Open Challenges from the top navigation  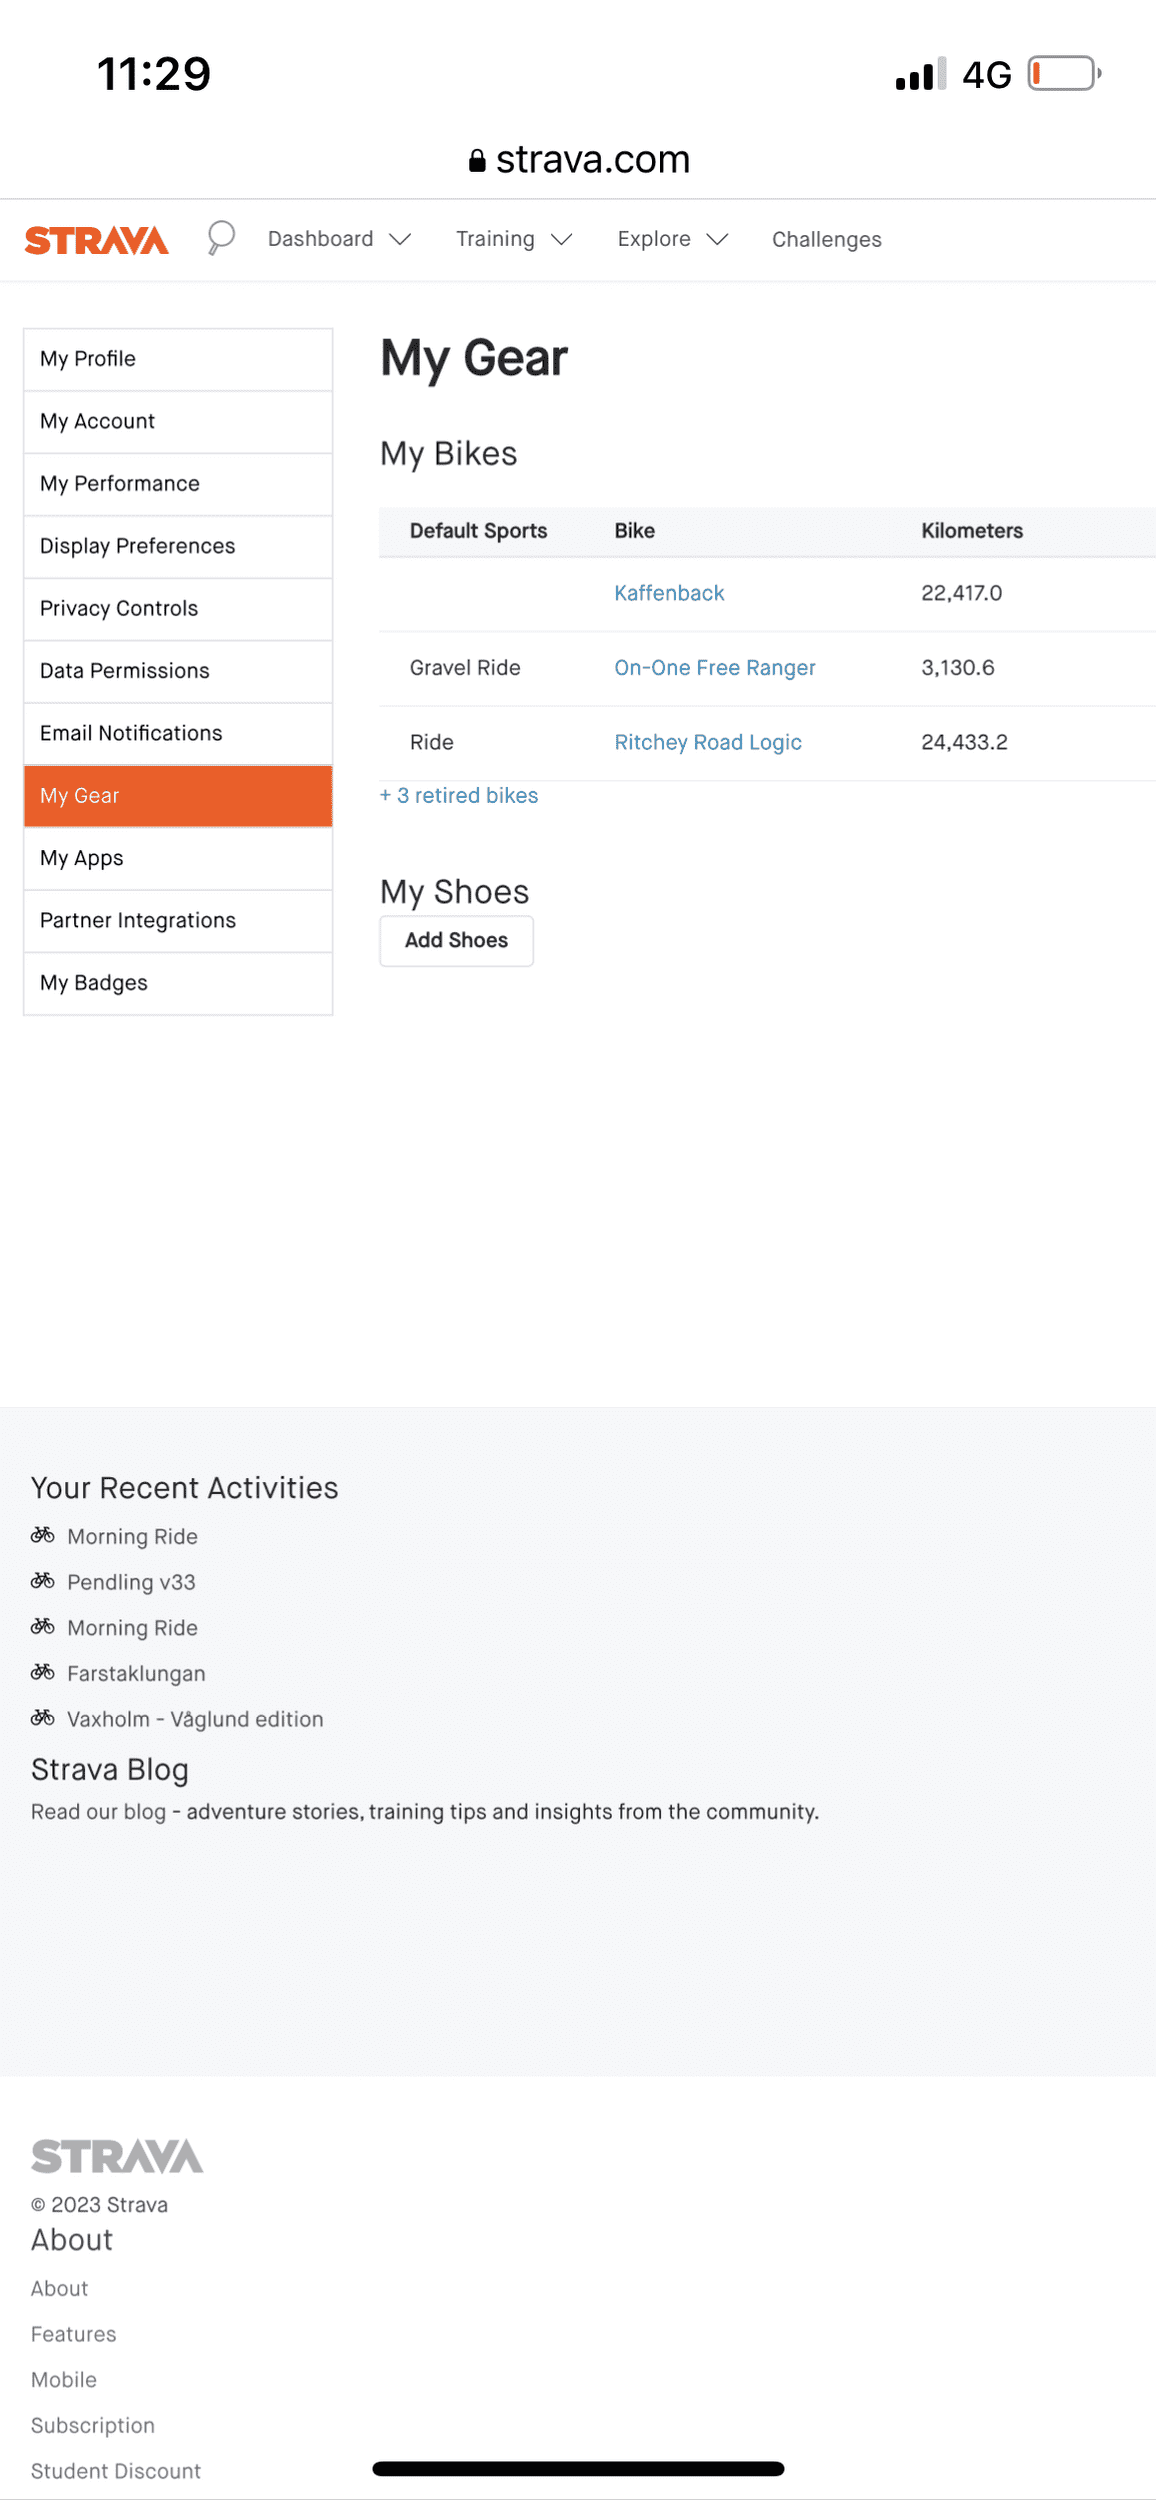[x=826, y=240]
